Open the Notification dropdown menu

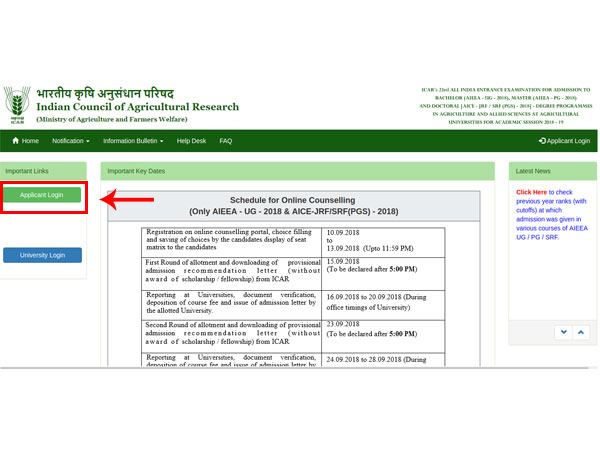click(x=71, y=141)
